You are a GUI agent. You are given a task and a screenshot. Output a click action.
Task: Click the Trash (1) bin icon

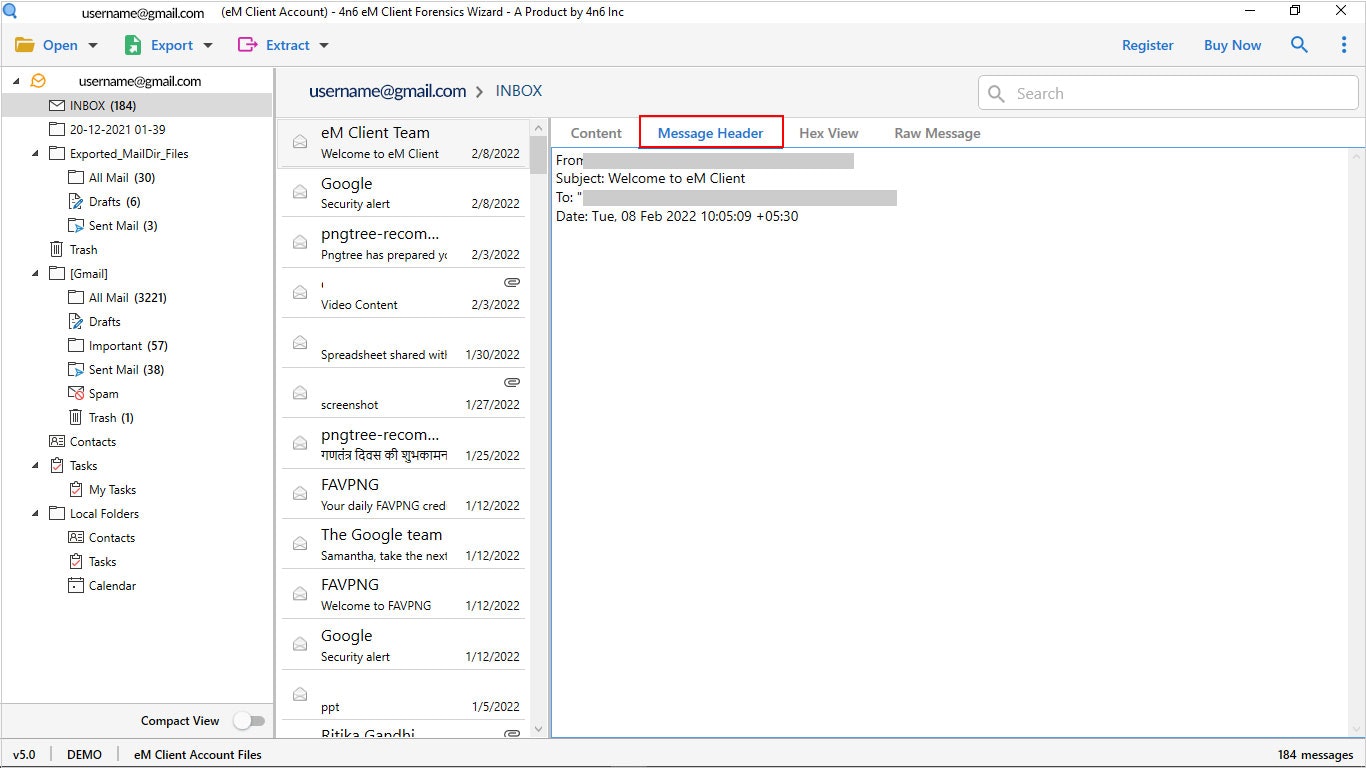tap(76, 417)
